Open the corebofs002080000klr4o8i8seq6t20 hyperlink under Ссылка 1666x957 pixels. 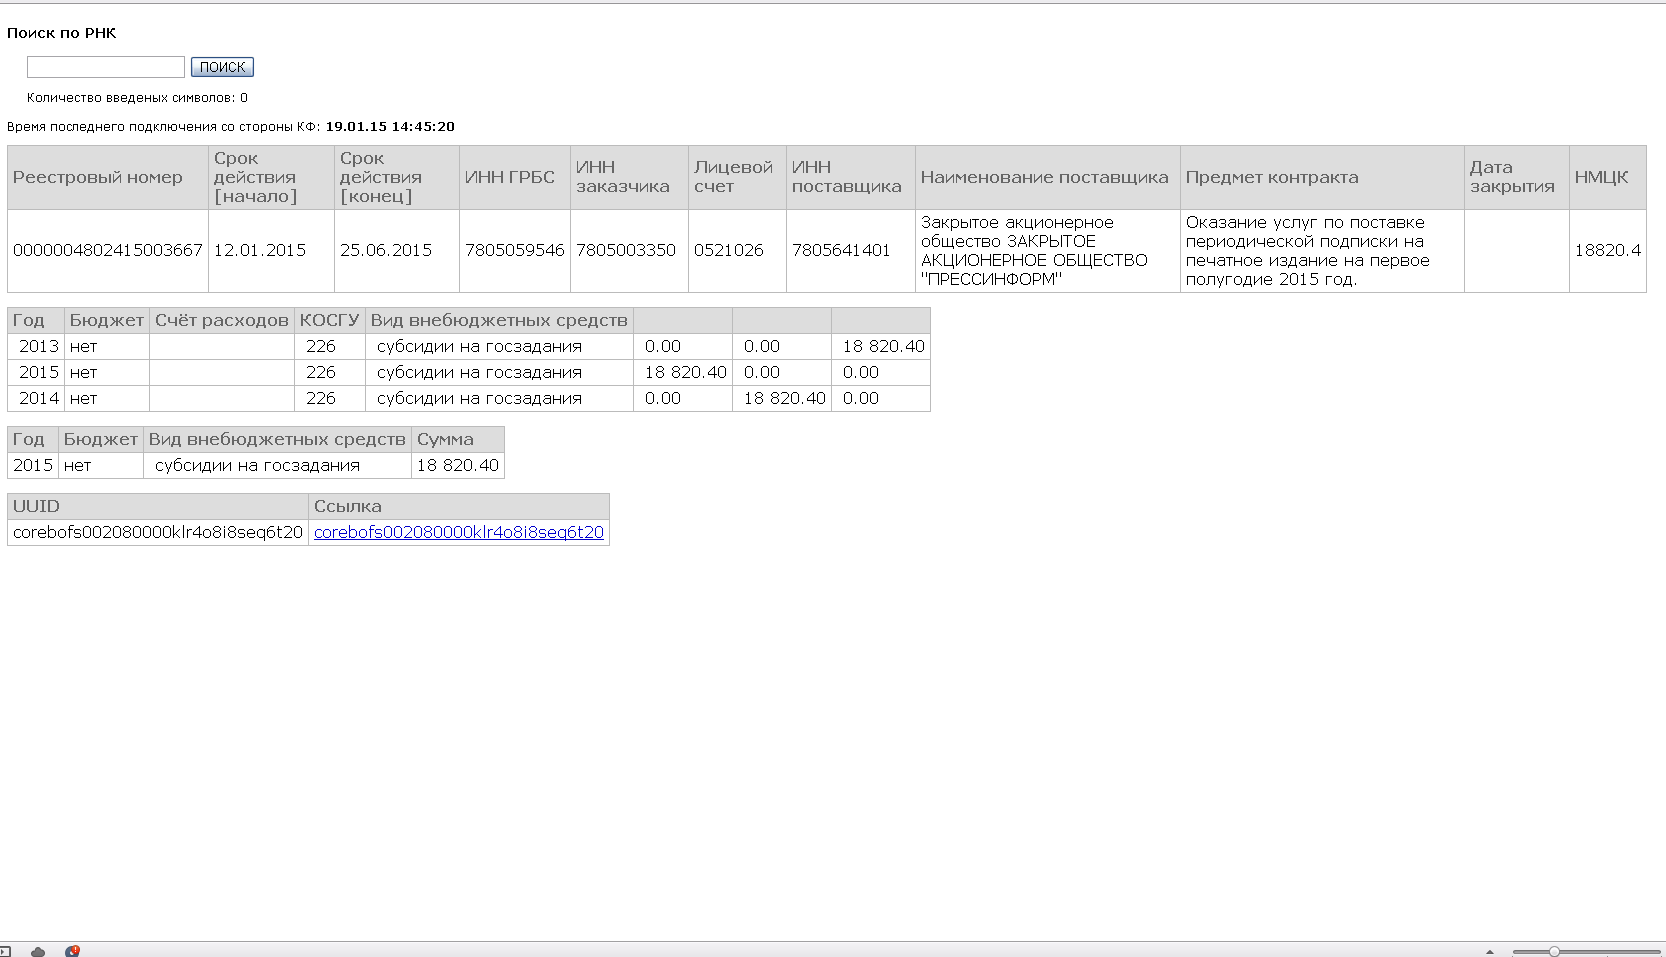click(x=459, y=532)
